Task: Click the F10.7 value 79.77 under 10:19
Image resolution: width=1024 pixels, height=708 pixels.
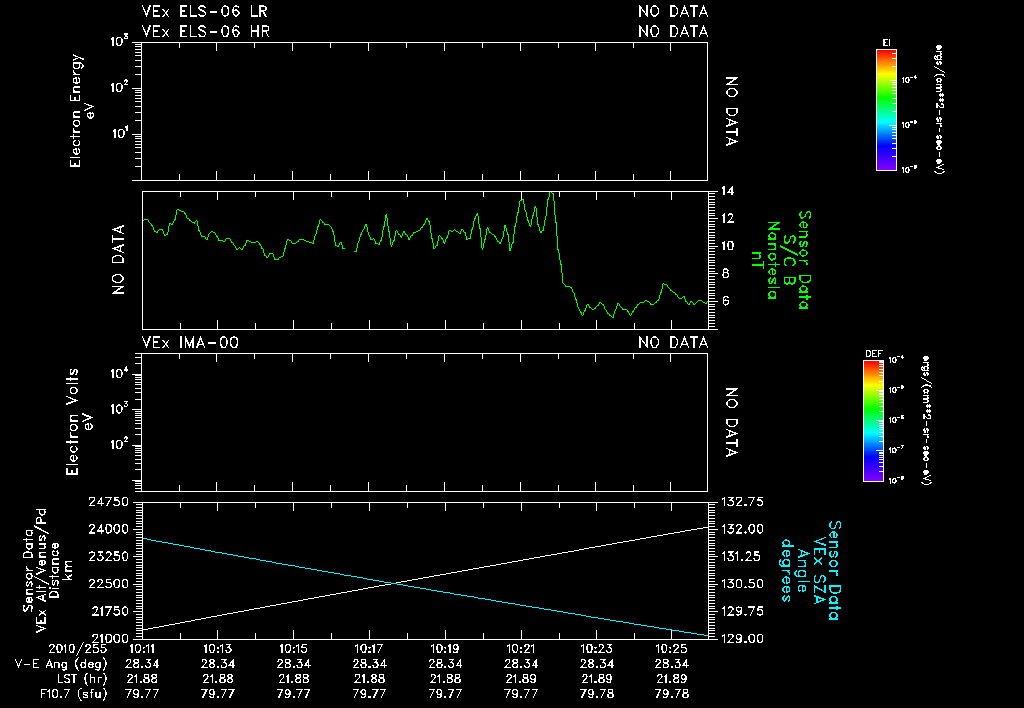Action: pos(445,694)
